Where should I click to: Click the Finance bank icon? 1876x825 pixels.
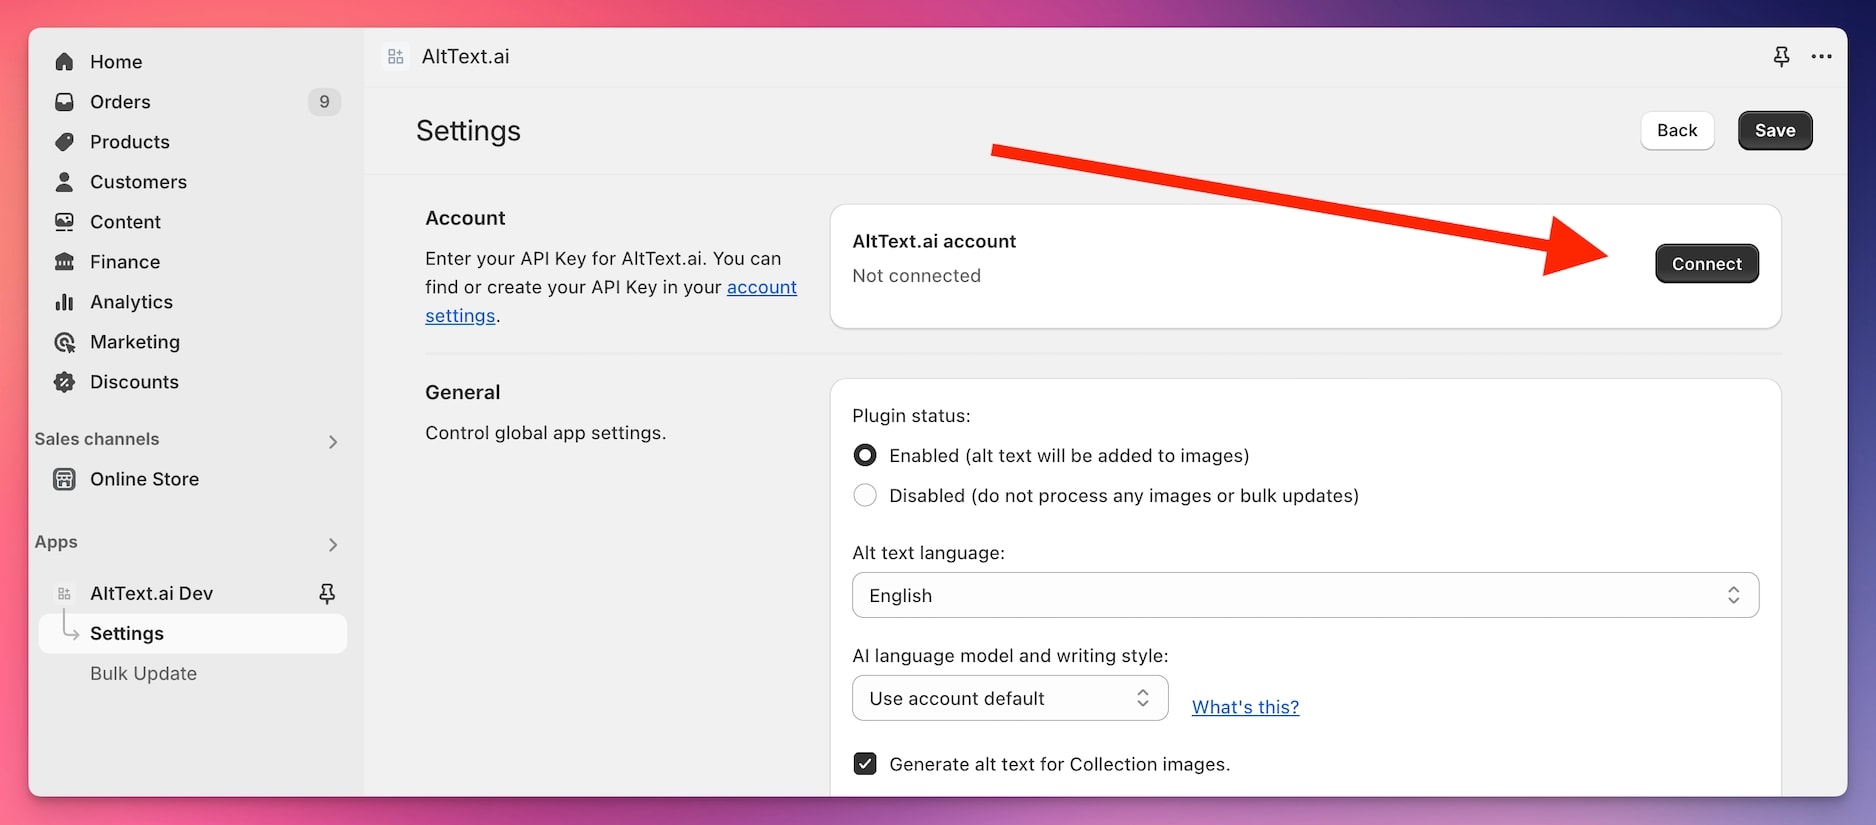64,262
